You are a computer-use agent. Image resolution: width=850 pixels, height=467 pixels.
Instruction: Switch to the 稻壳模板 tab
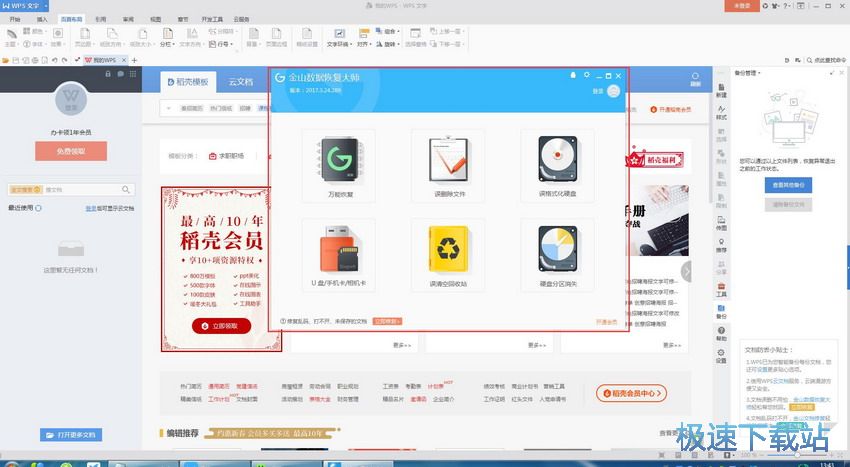188,82
